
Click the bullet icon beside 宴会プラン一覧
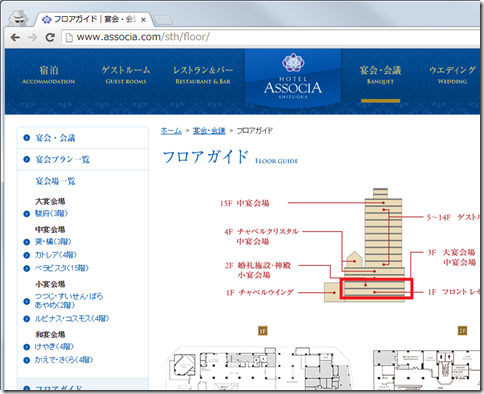tap(27, 159)
